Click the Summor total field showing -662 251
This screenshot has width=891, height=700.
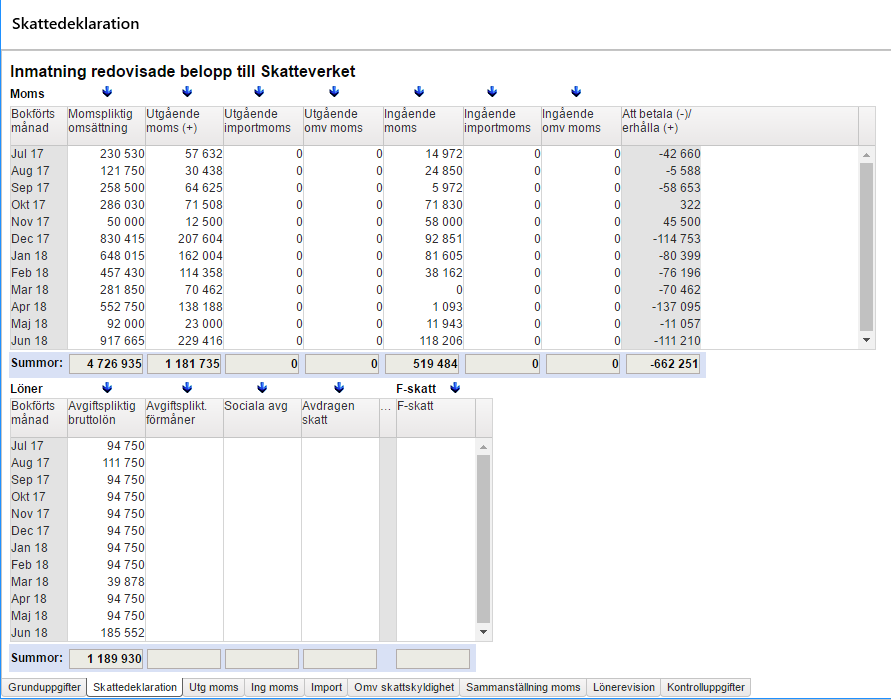663,364
